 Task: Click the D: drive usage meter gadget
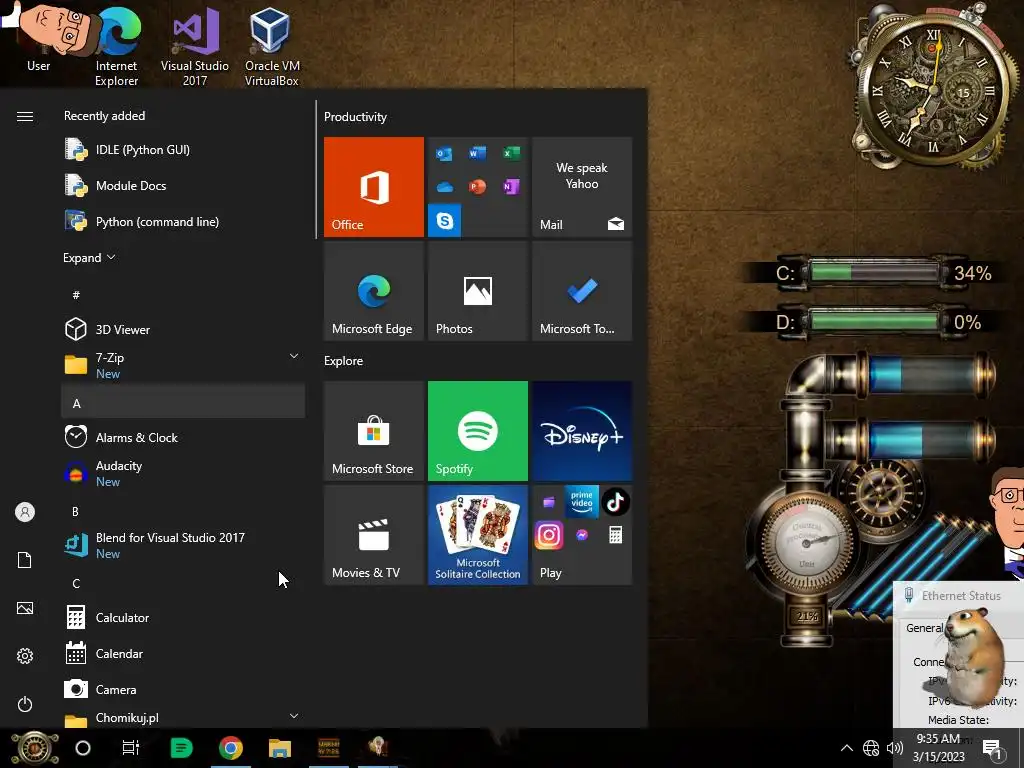[875, 322]
